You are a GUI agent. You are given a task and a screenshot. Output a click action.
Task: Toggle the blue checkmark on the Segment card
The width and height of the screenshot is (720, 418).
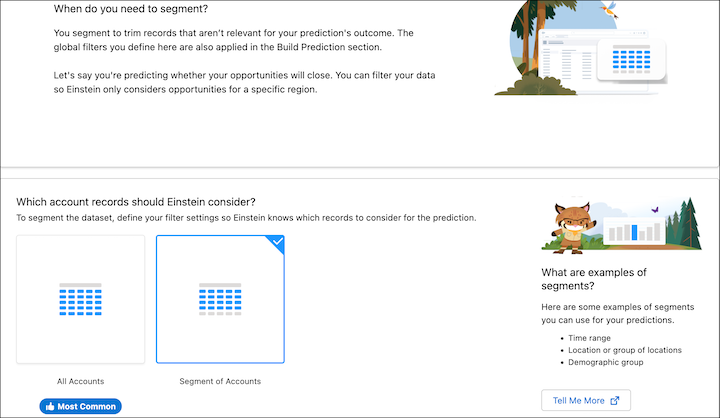(277, 242)
